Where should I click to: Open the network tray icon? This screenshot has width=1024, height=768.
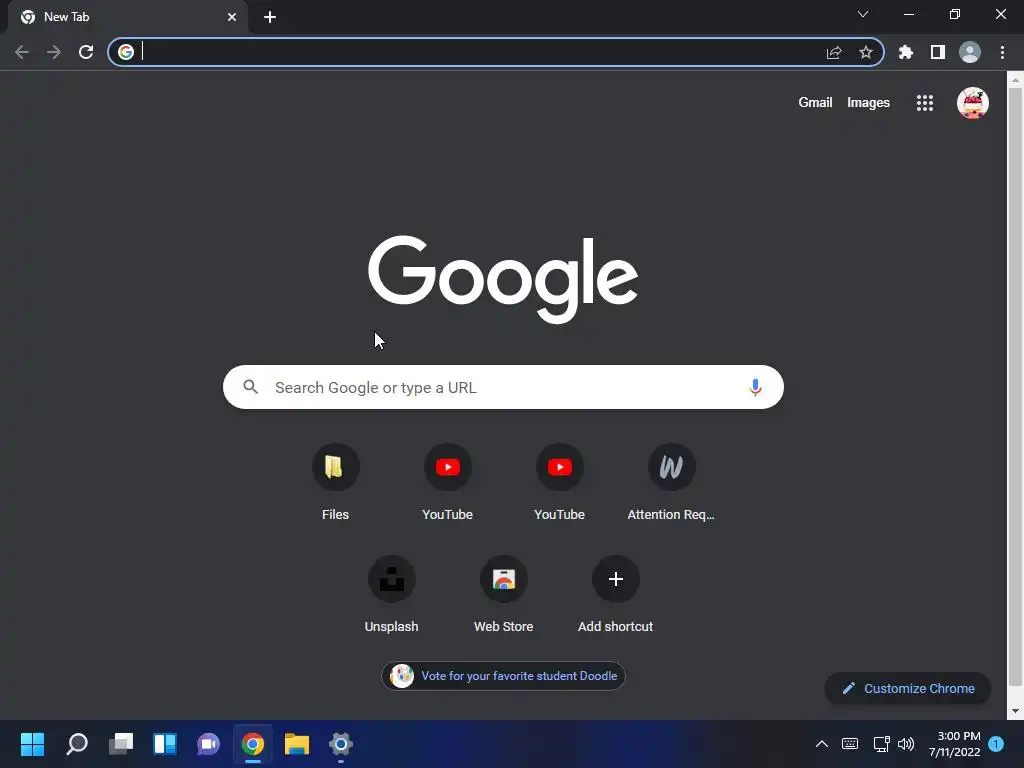point(882,744)
